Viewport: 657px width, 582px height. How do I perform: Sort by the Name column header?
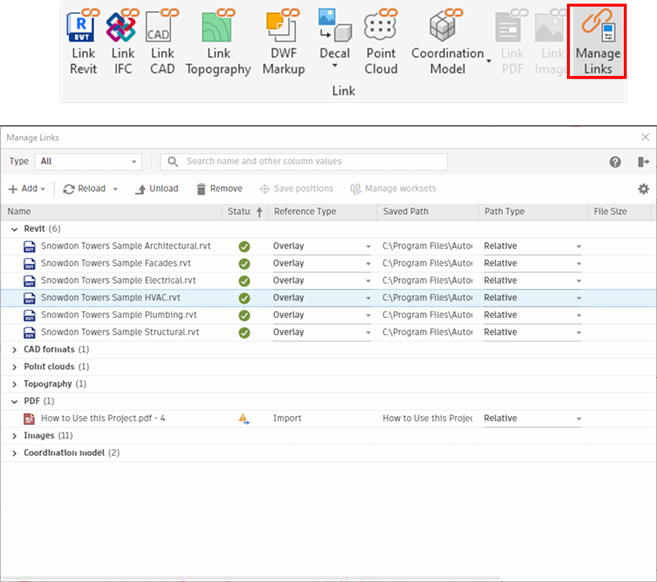111,212
